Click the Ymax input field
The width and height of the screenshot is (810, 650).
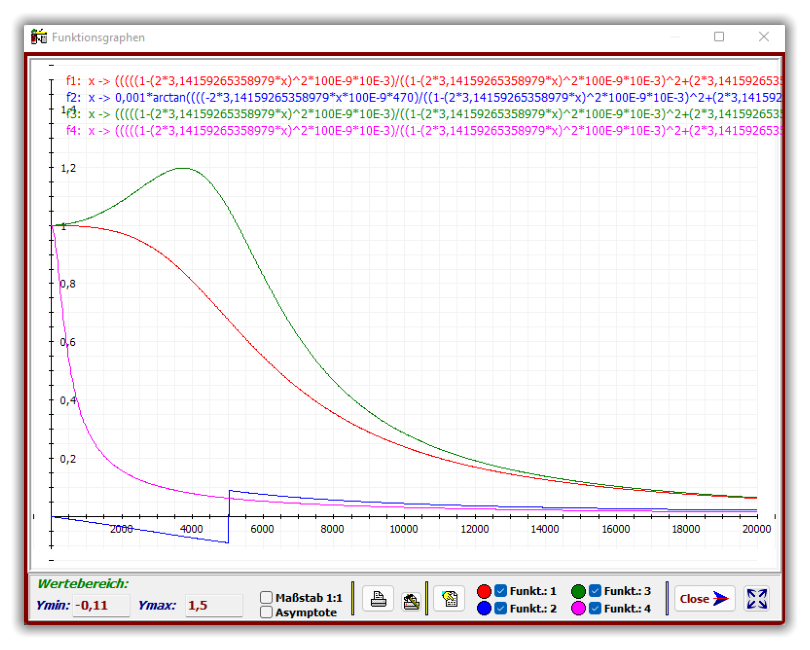click(x=213, y=605)
